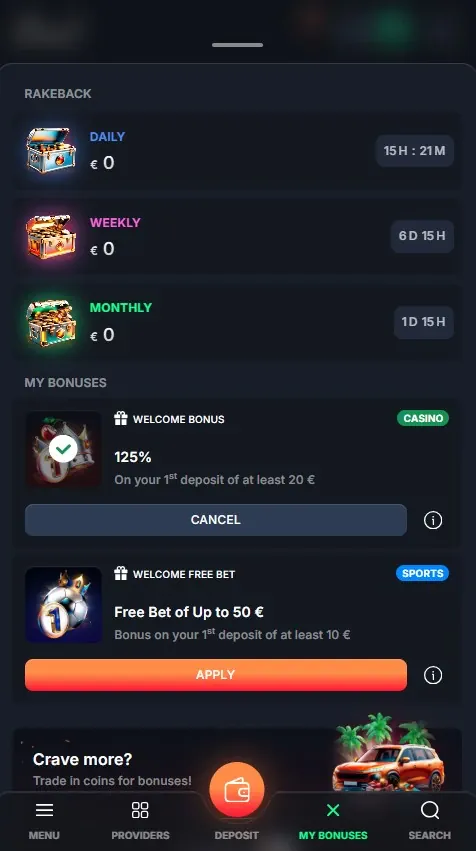
Task: Click the blue Sports tag badge
Action: (x=422, y=573)
